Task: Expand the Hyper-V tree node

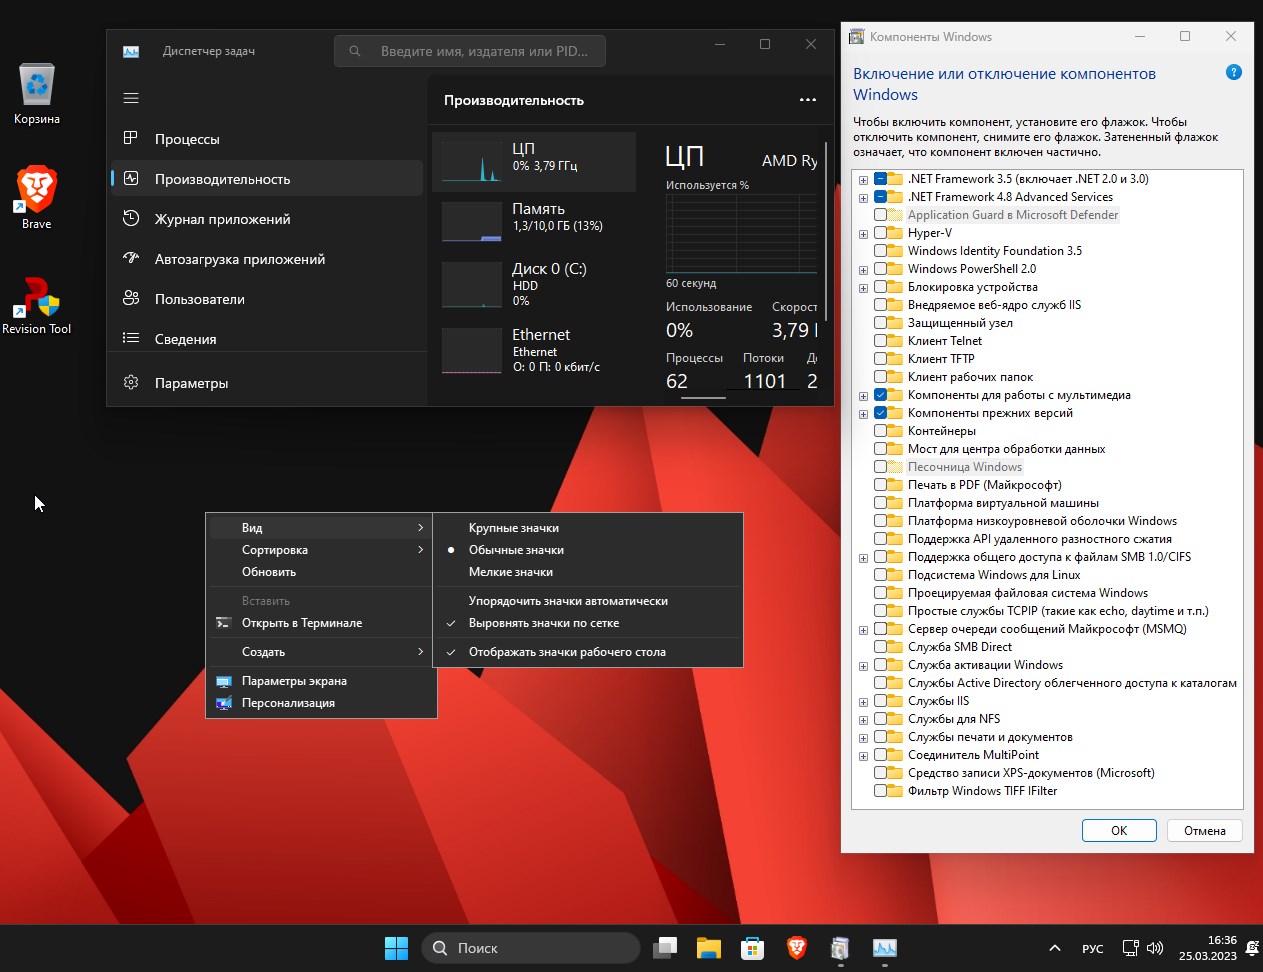Action: [863, 234]
